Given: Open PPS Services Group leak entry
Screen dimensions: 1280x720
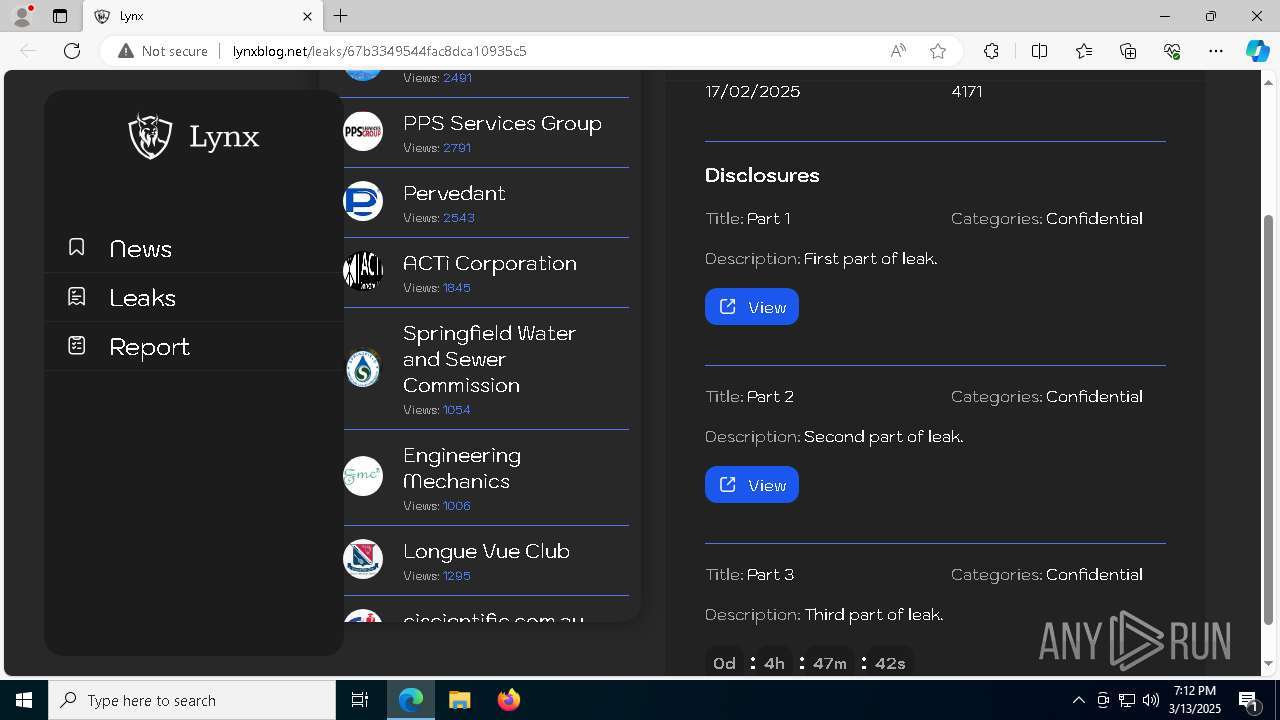Looking at the screenshot, I should coord(486,133).
